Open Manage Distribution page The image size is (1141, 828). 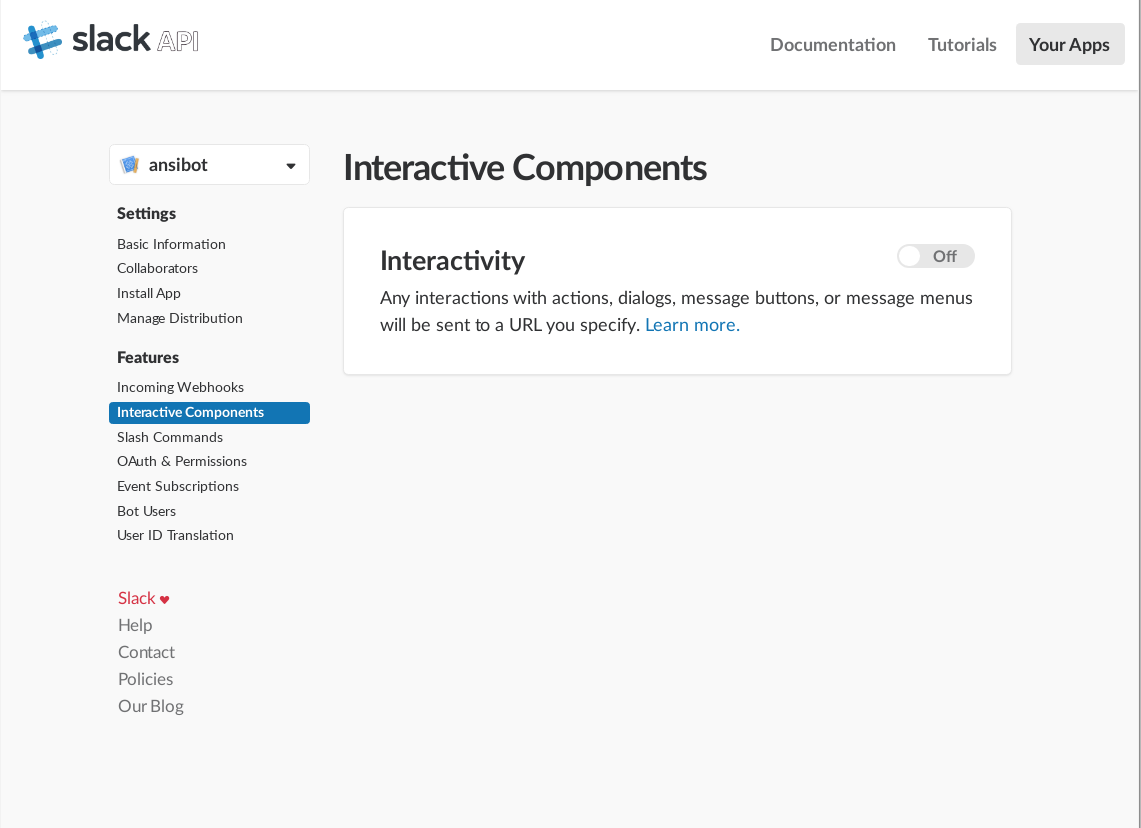pyautogui.click(x=180, y=318)
